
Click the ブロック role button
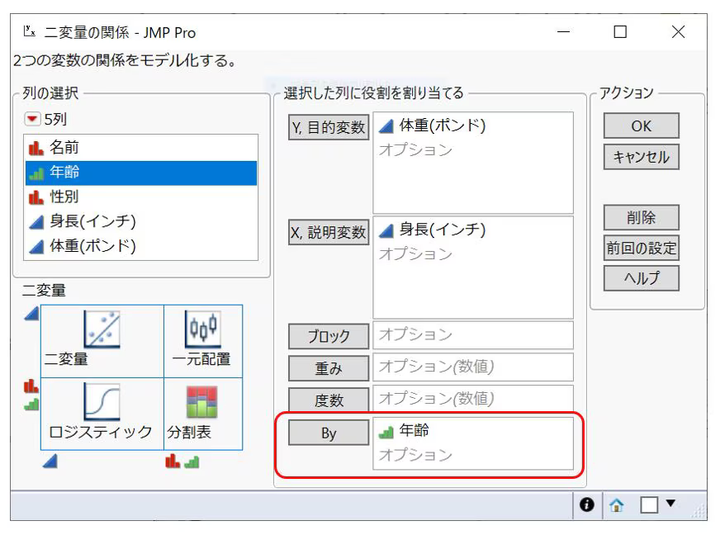click(x=329, y=337)
